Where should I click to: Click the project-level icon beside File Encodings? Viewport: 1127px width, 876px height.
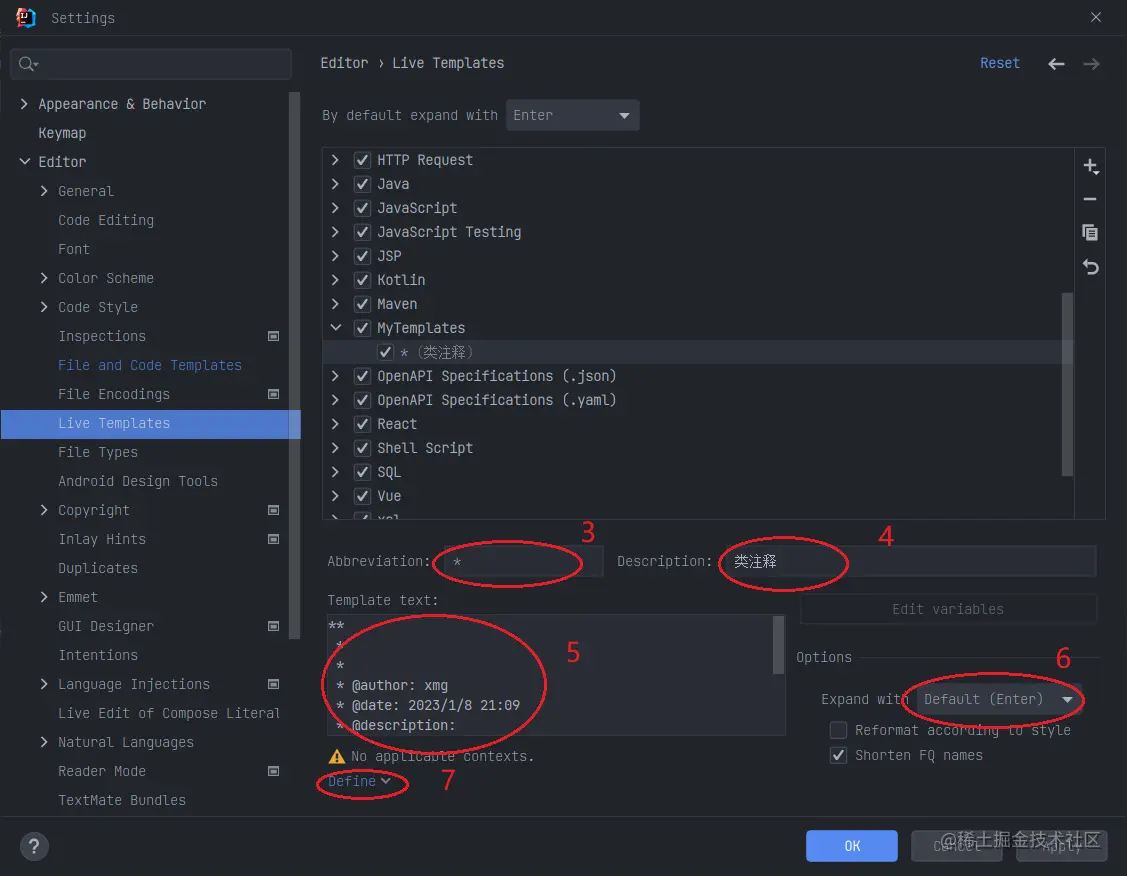click(273, 394)
